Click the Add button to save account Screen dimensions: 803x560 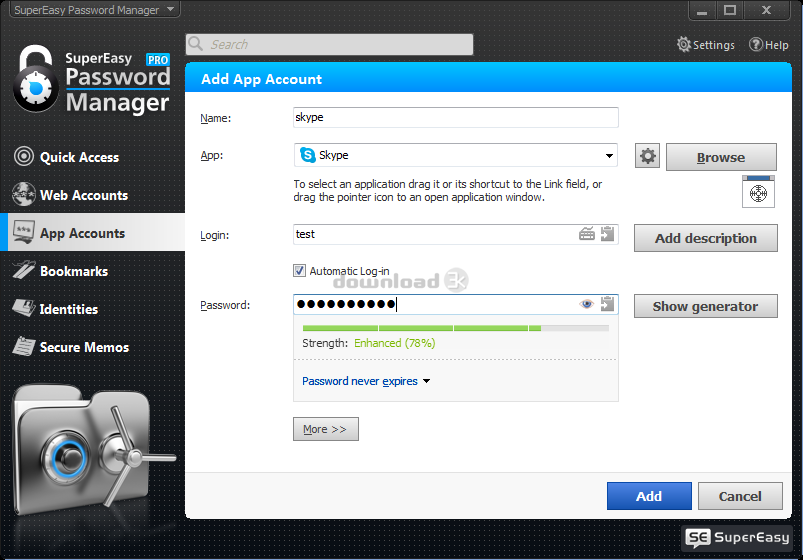click(648, 496)
